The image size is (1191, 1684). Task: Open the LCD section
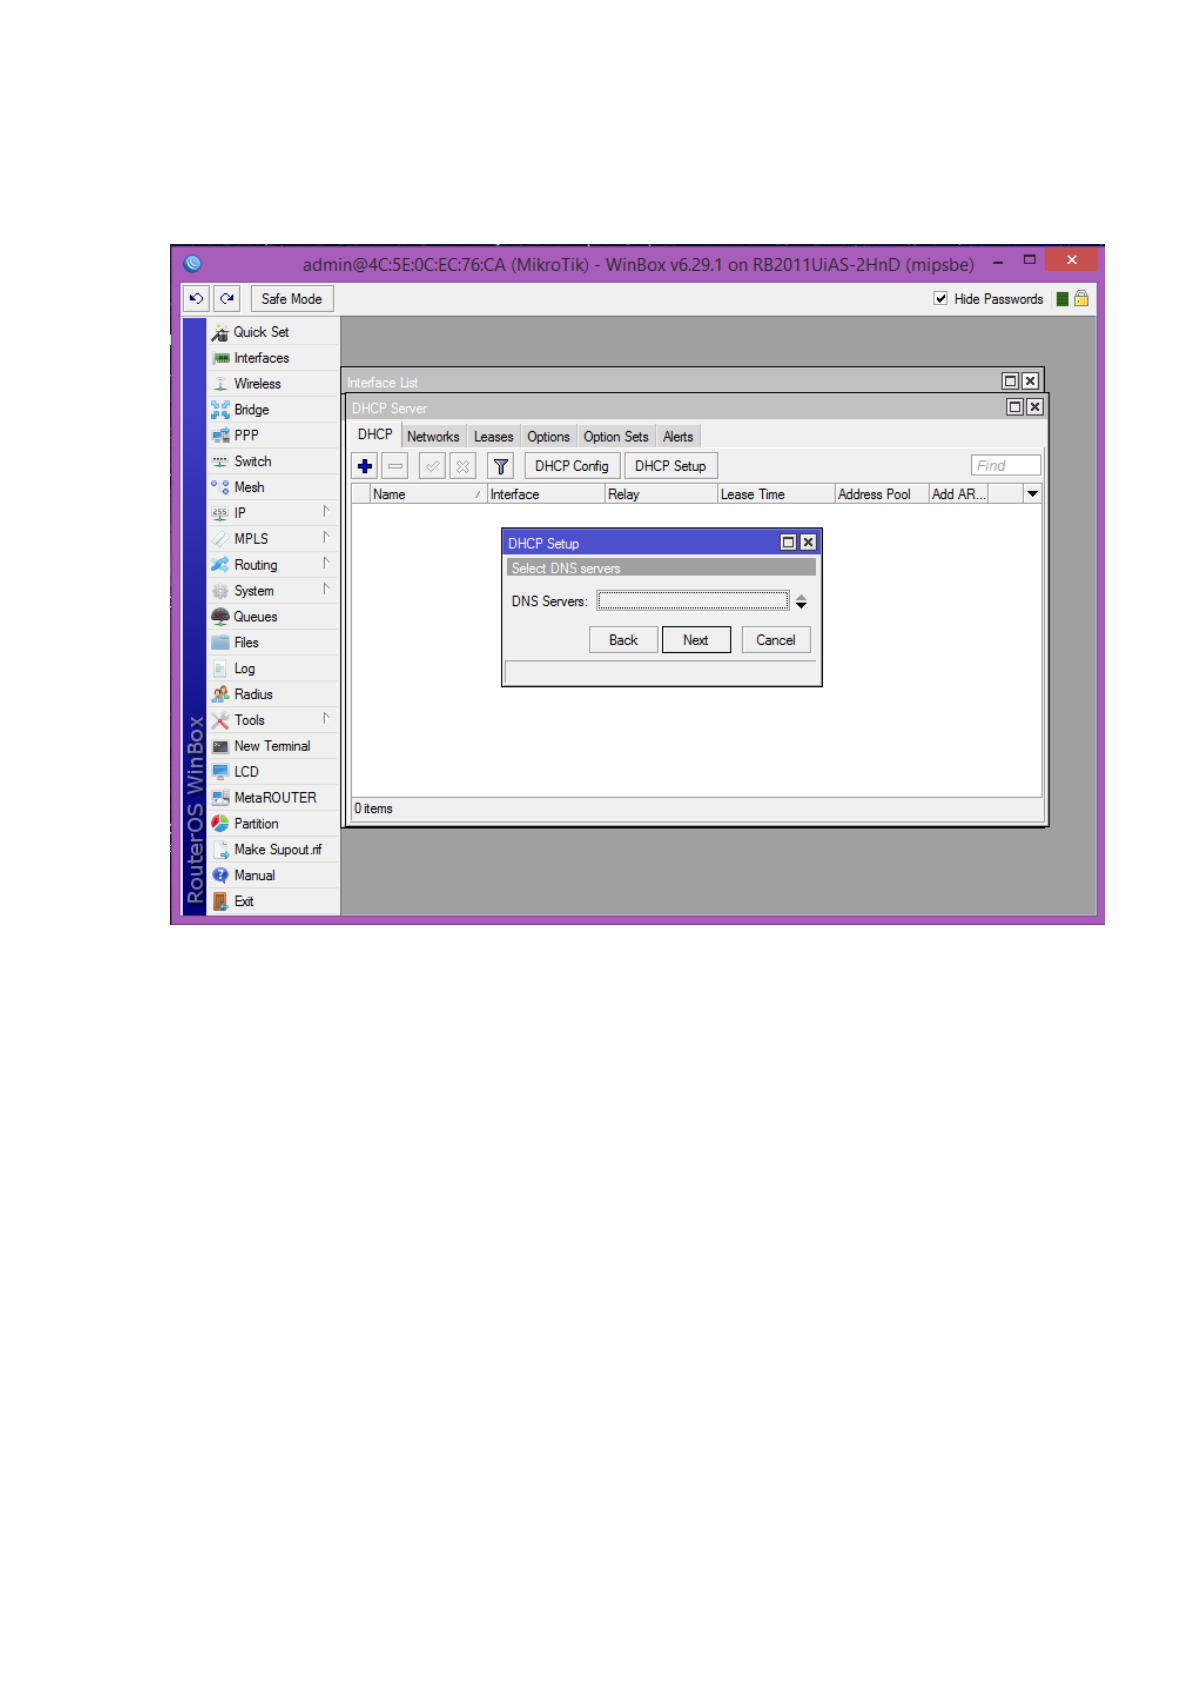pos(273,772)
